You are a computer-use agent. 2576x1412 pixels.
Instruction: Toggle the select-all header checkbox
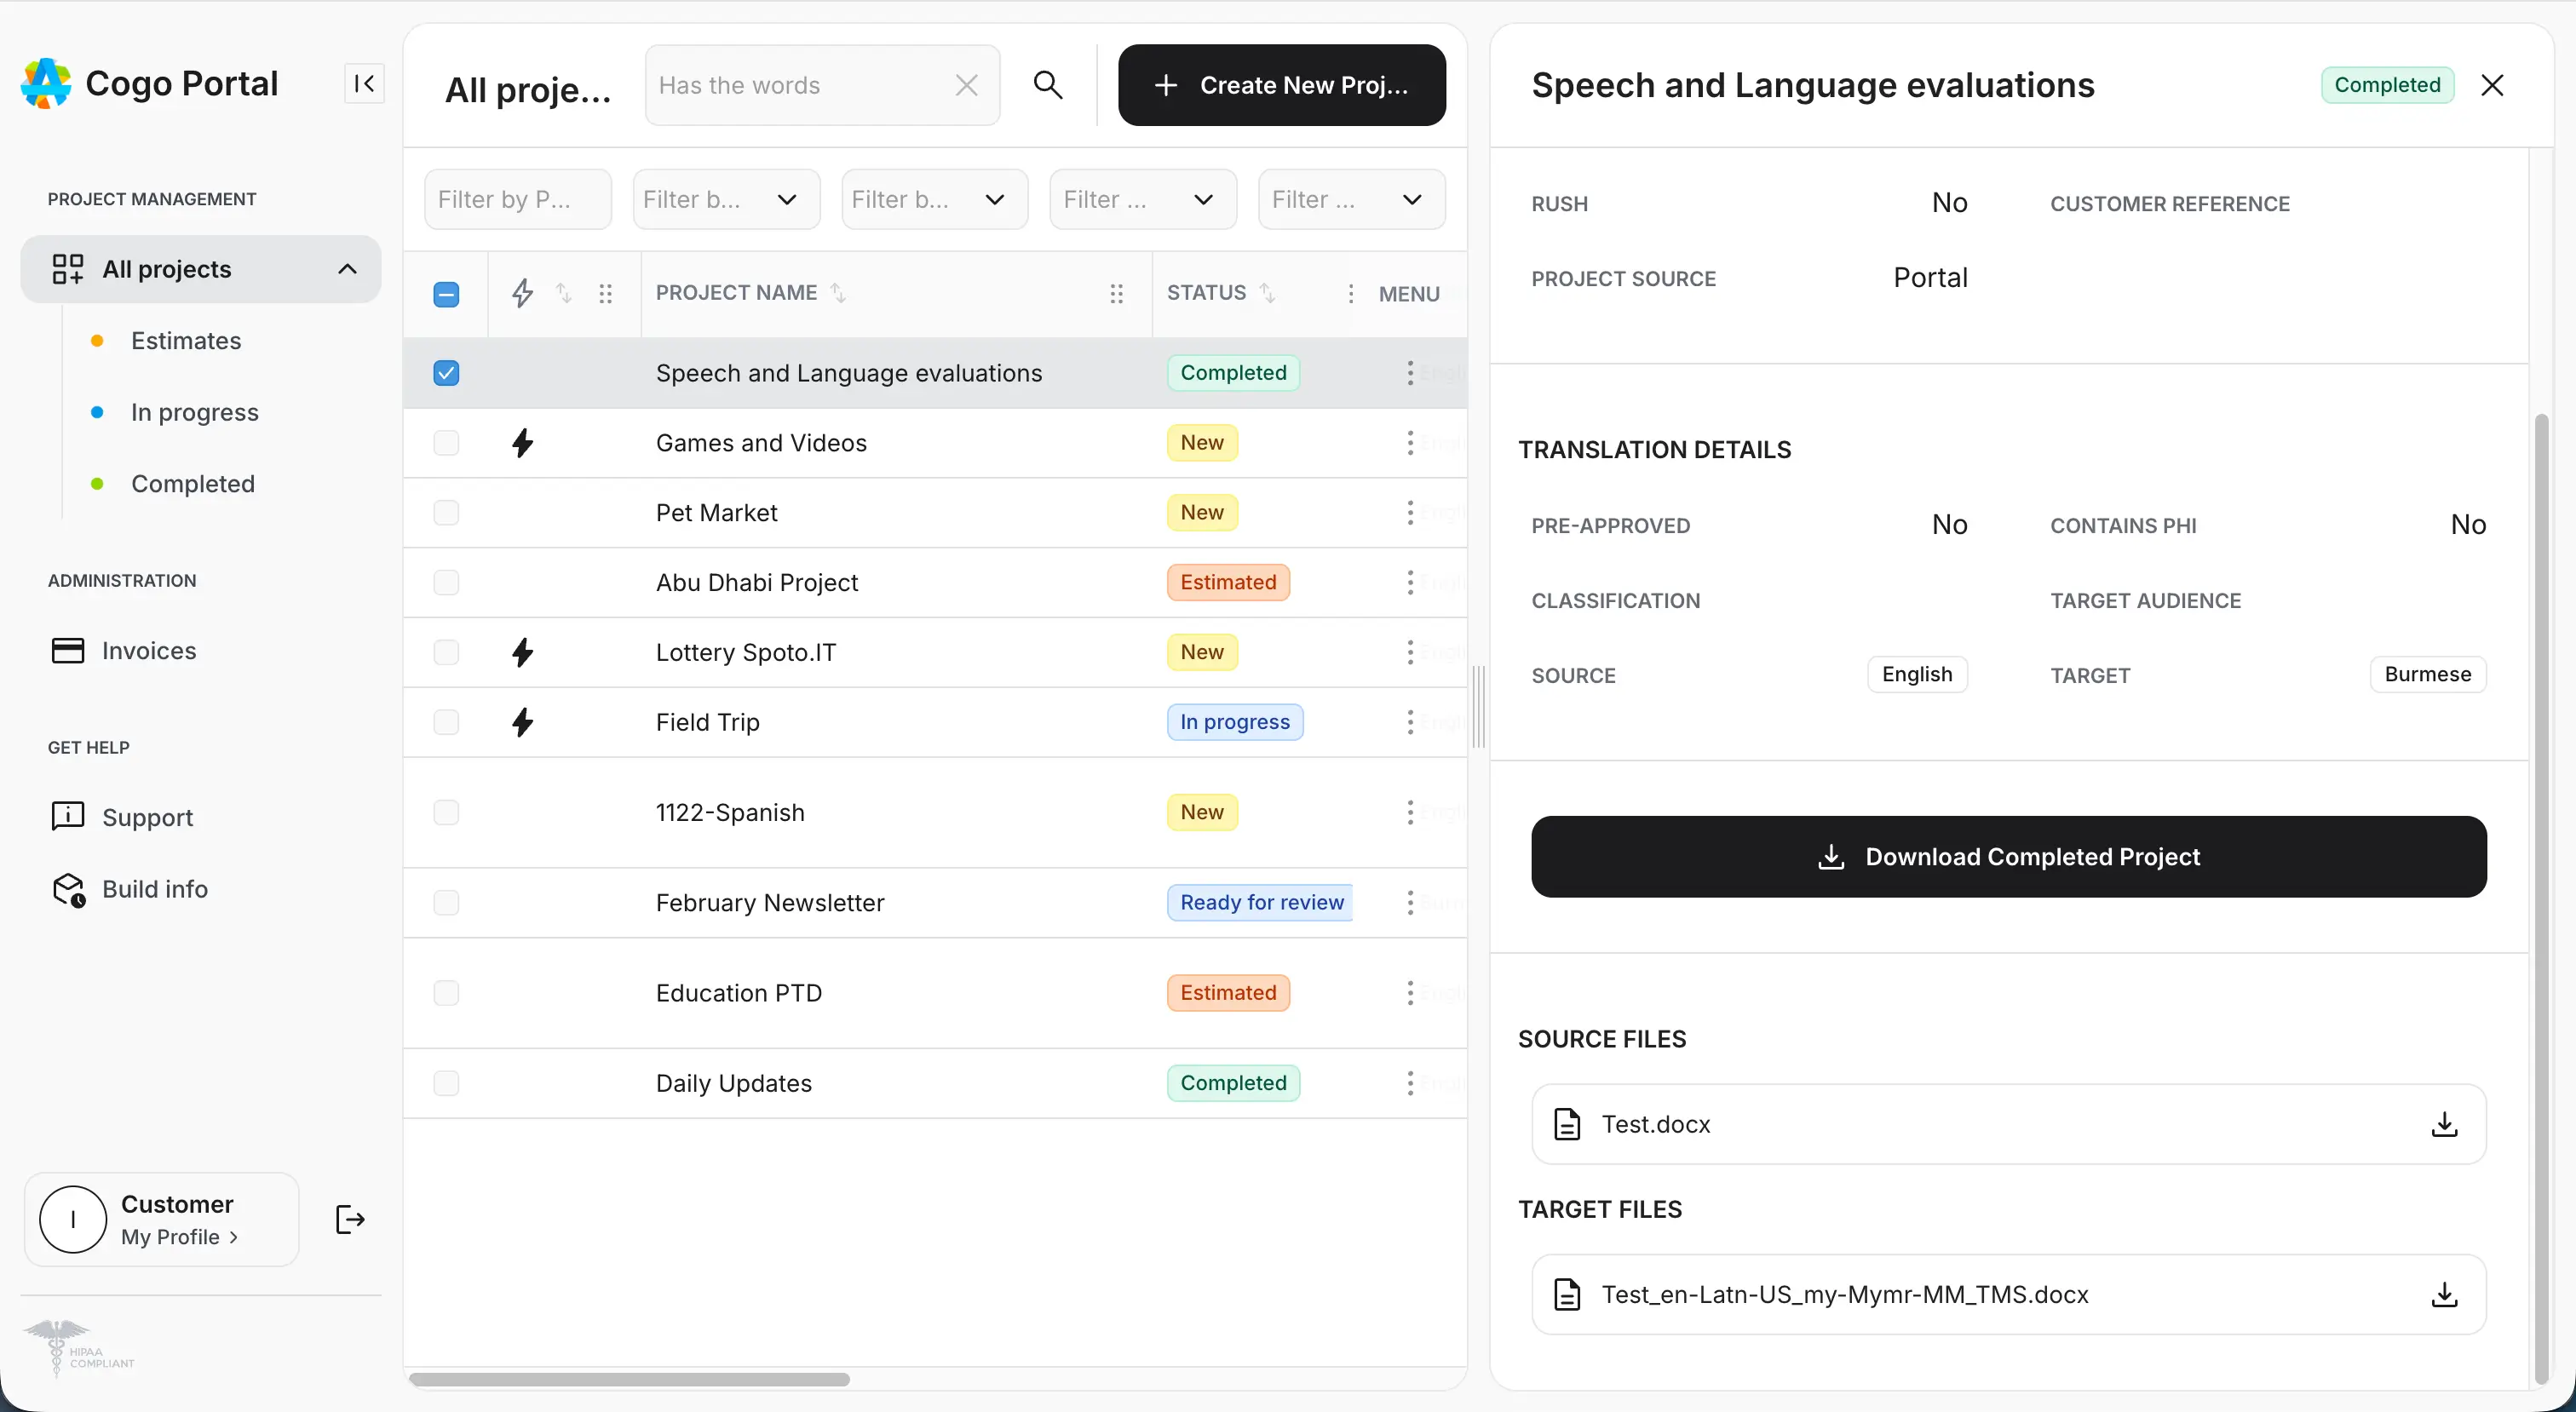(446, 294)
